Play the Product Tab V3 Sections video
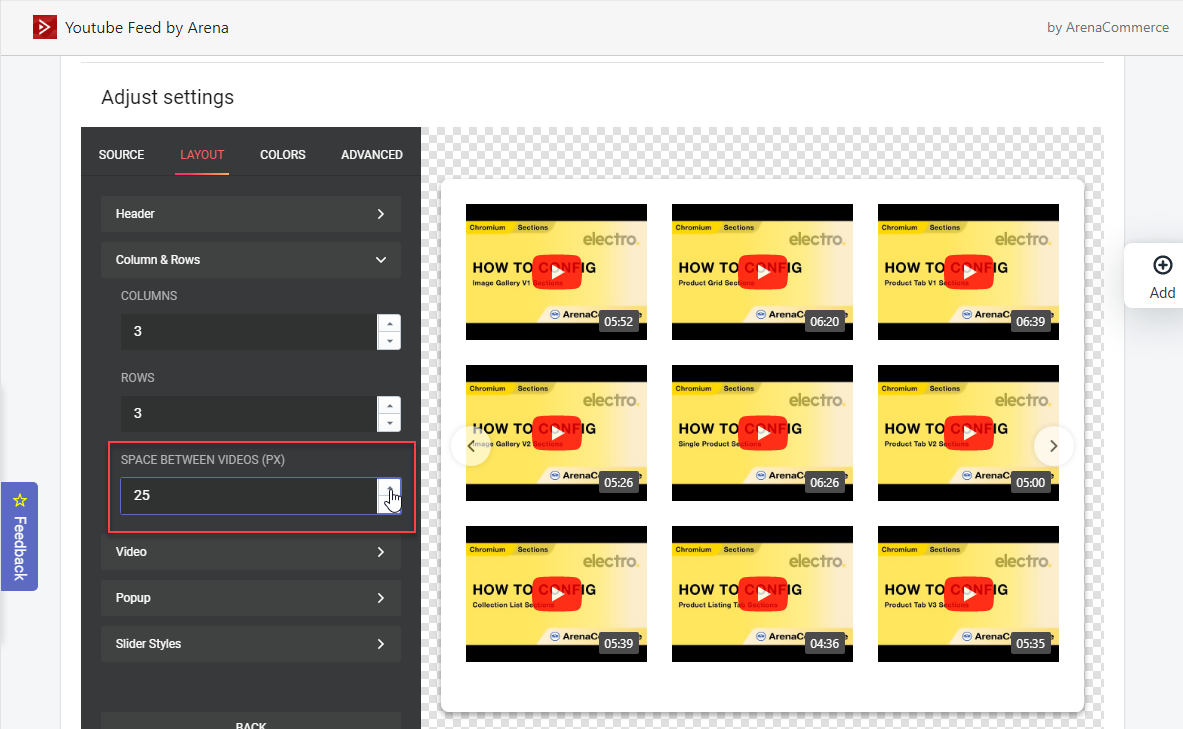 click(969, 594)
